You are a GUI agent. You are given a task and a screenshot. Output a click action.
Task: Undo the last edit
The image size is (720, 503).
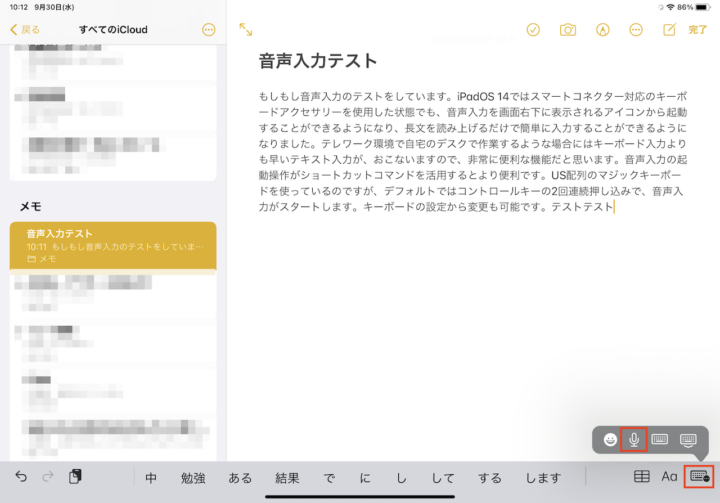(x=21, y=476)
